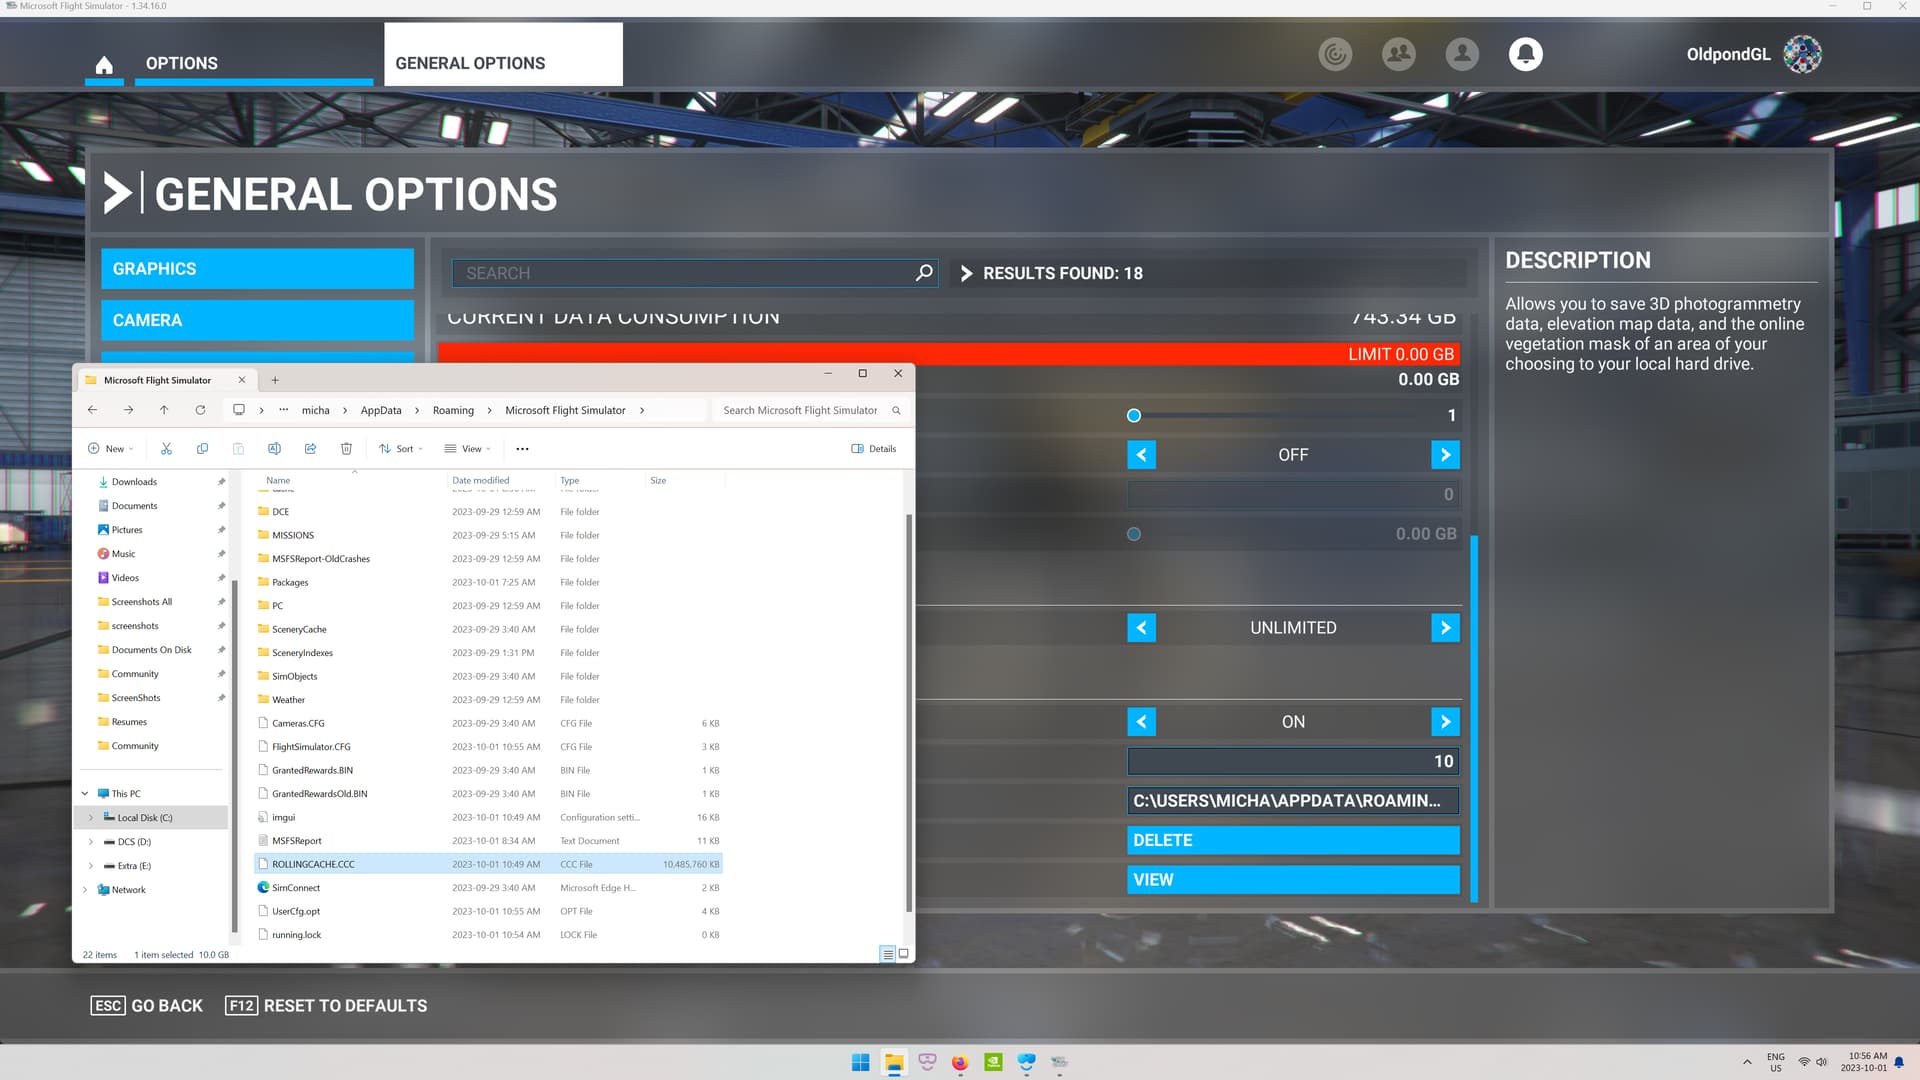The width and height of the screenshot is (1920, 1080).
Task: Click the Share icon in Explorer toolbar
Action: coord(310,449)
